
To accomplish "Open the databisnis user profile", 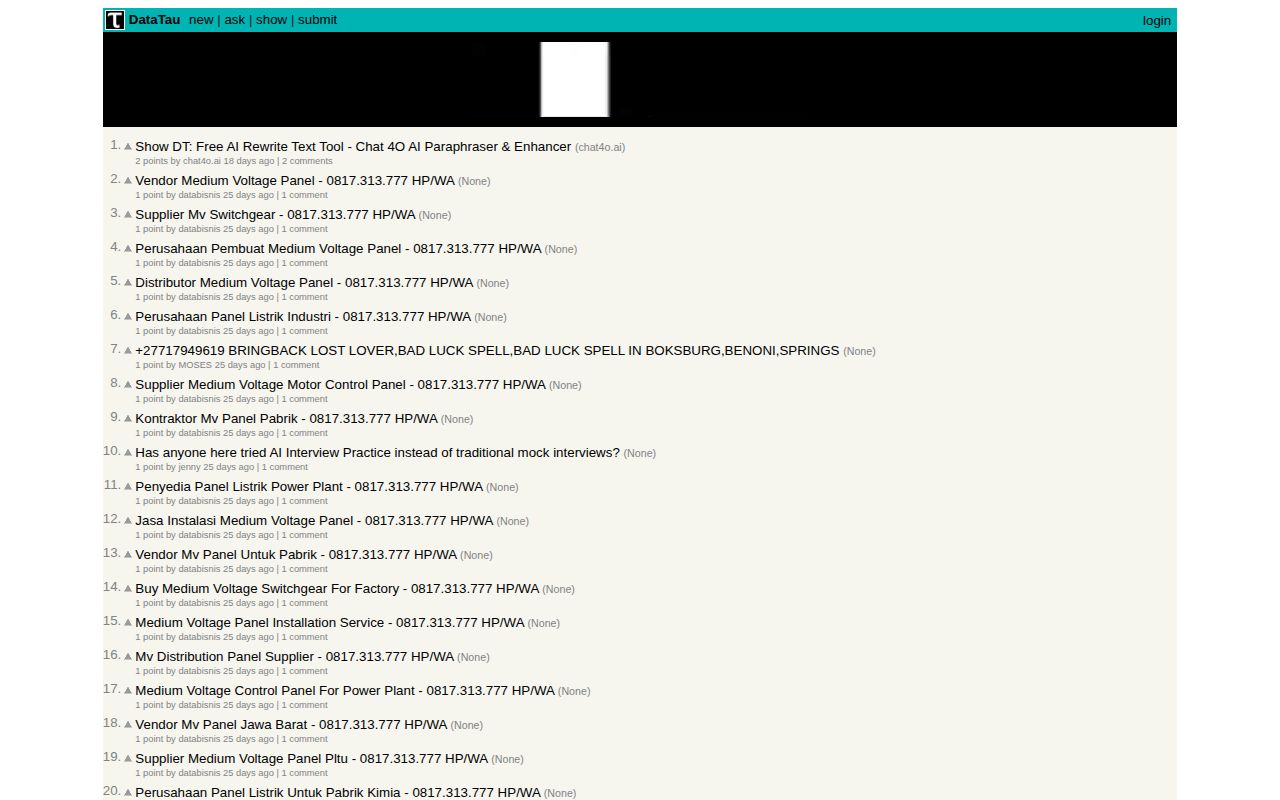I will [x=200, y=194].
